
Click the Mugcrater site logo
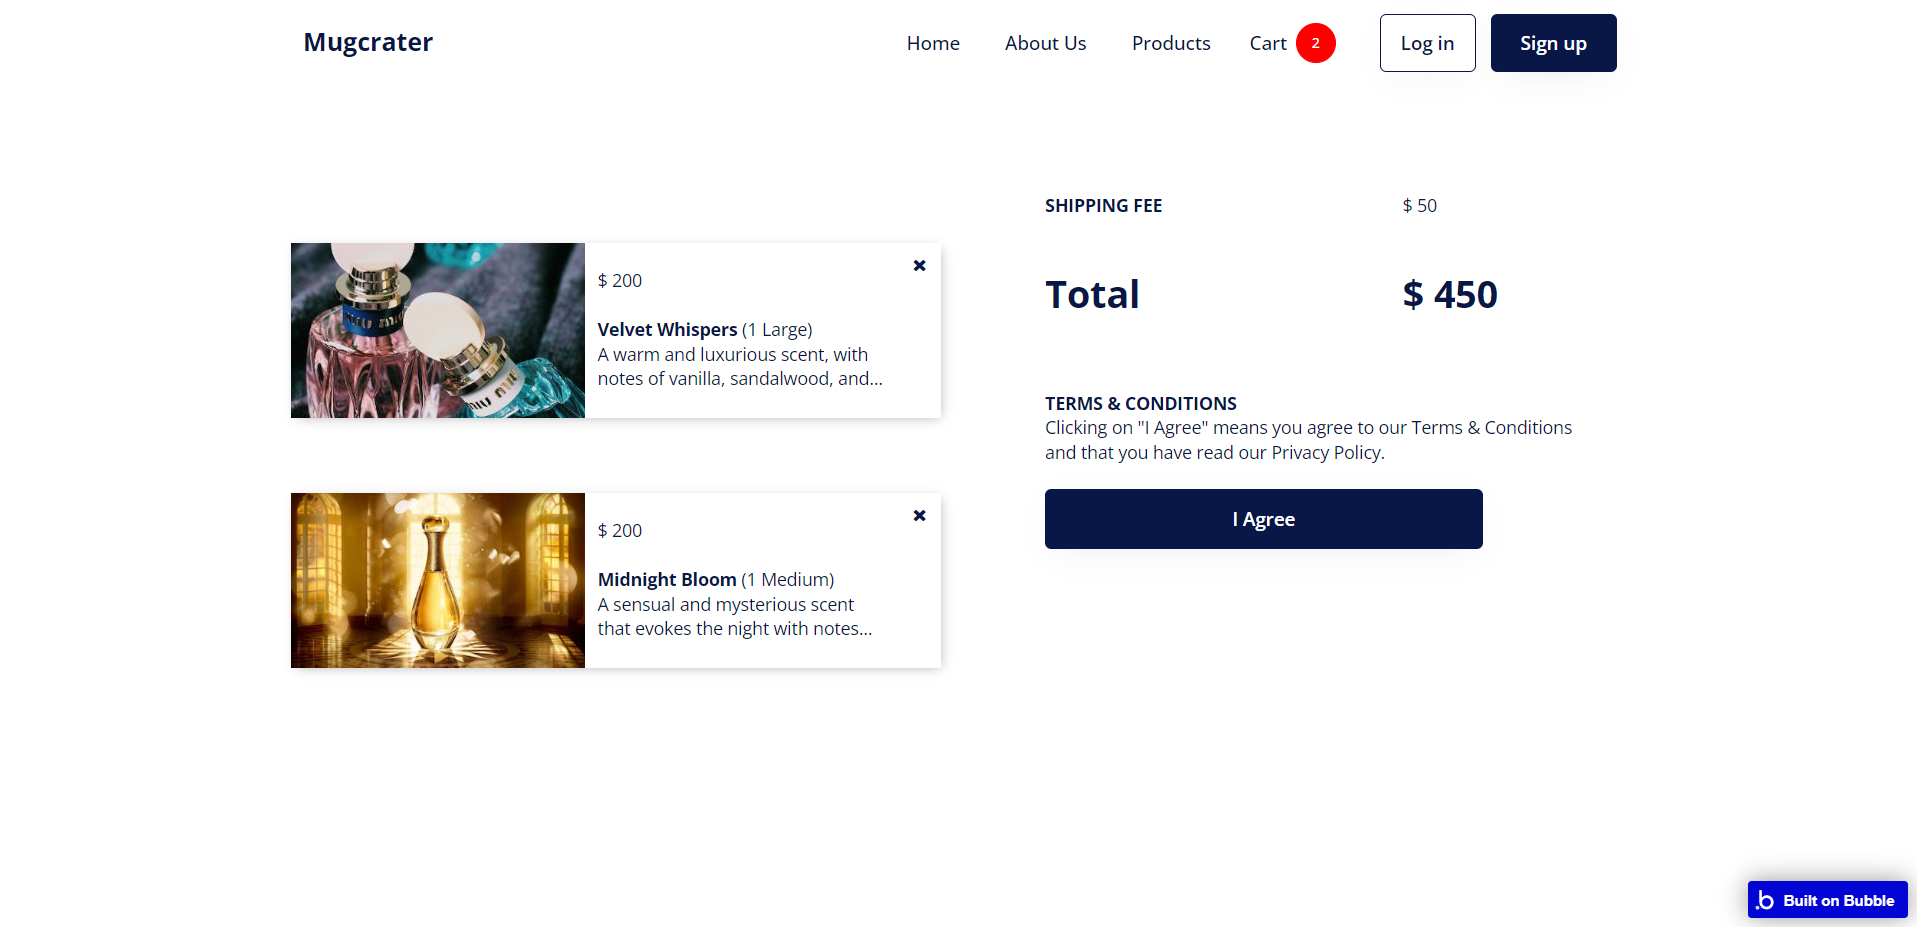coord(368,42)
